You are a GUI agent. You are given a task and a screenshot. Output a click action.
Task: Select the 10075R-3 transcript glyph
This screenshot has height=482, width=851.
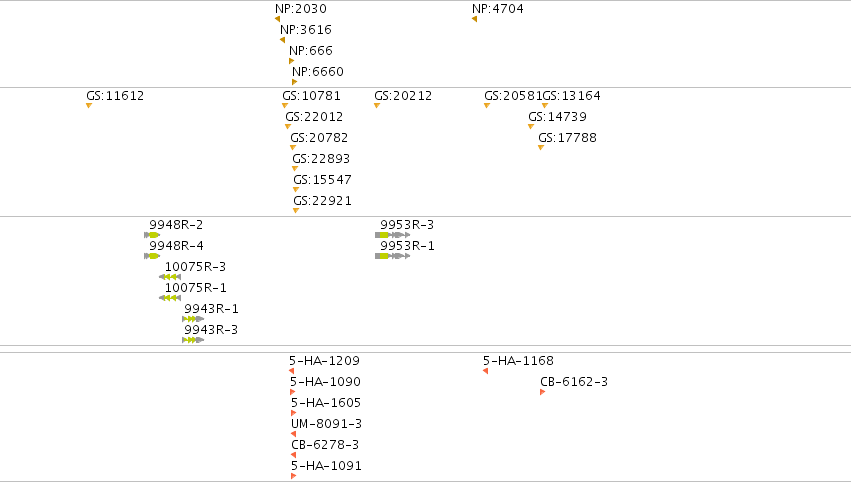pyautogui.click(x=170, y=277)
